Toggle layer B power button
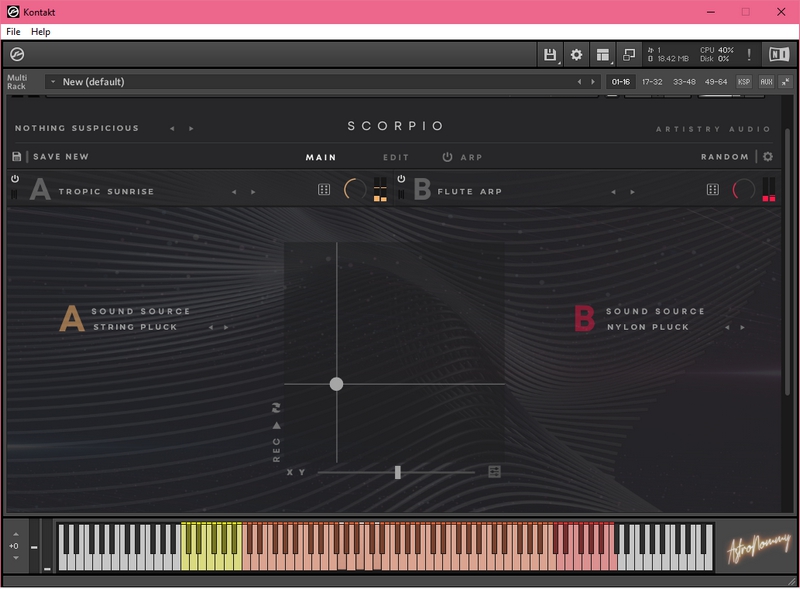 click(x=401, y=179)
